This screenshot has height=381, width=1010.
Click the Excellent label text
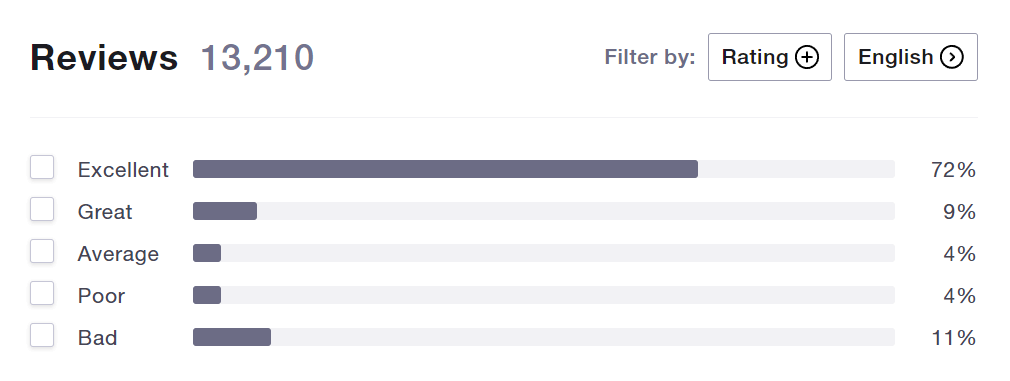coord(123,170)
